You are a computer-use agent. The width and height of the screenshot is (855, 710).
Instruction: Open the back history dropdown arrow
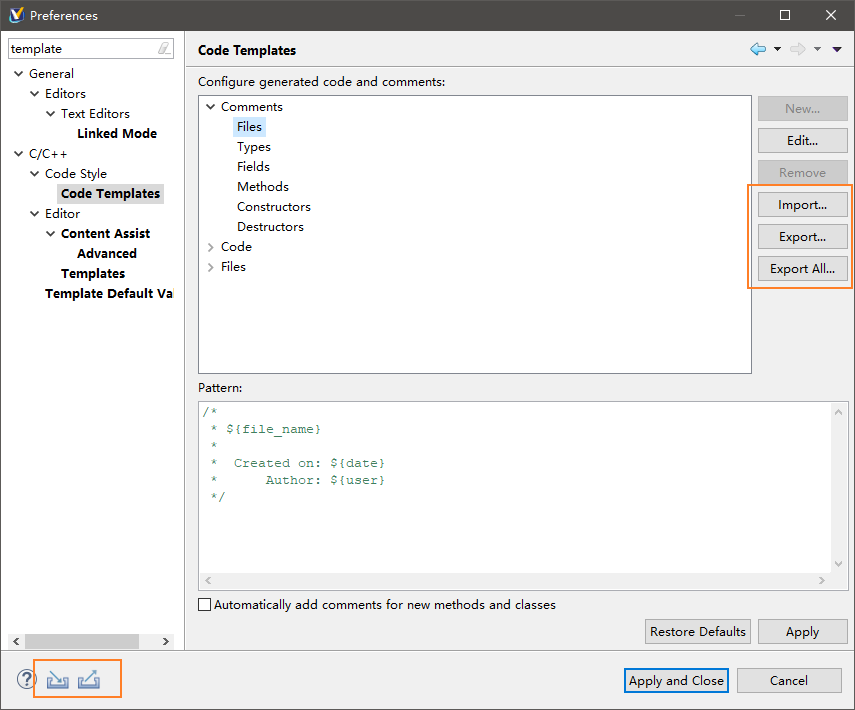[778, 49]
